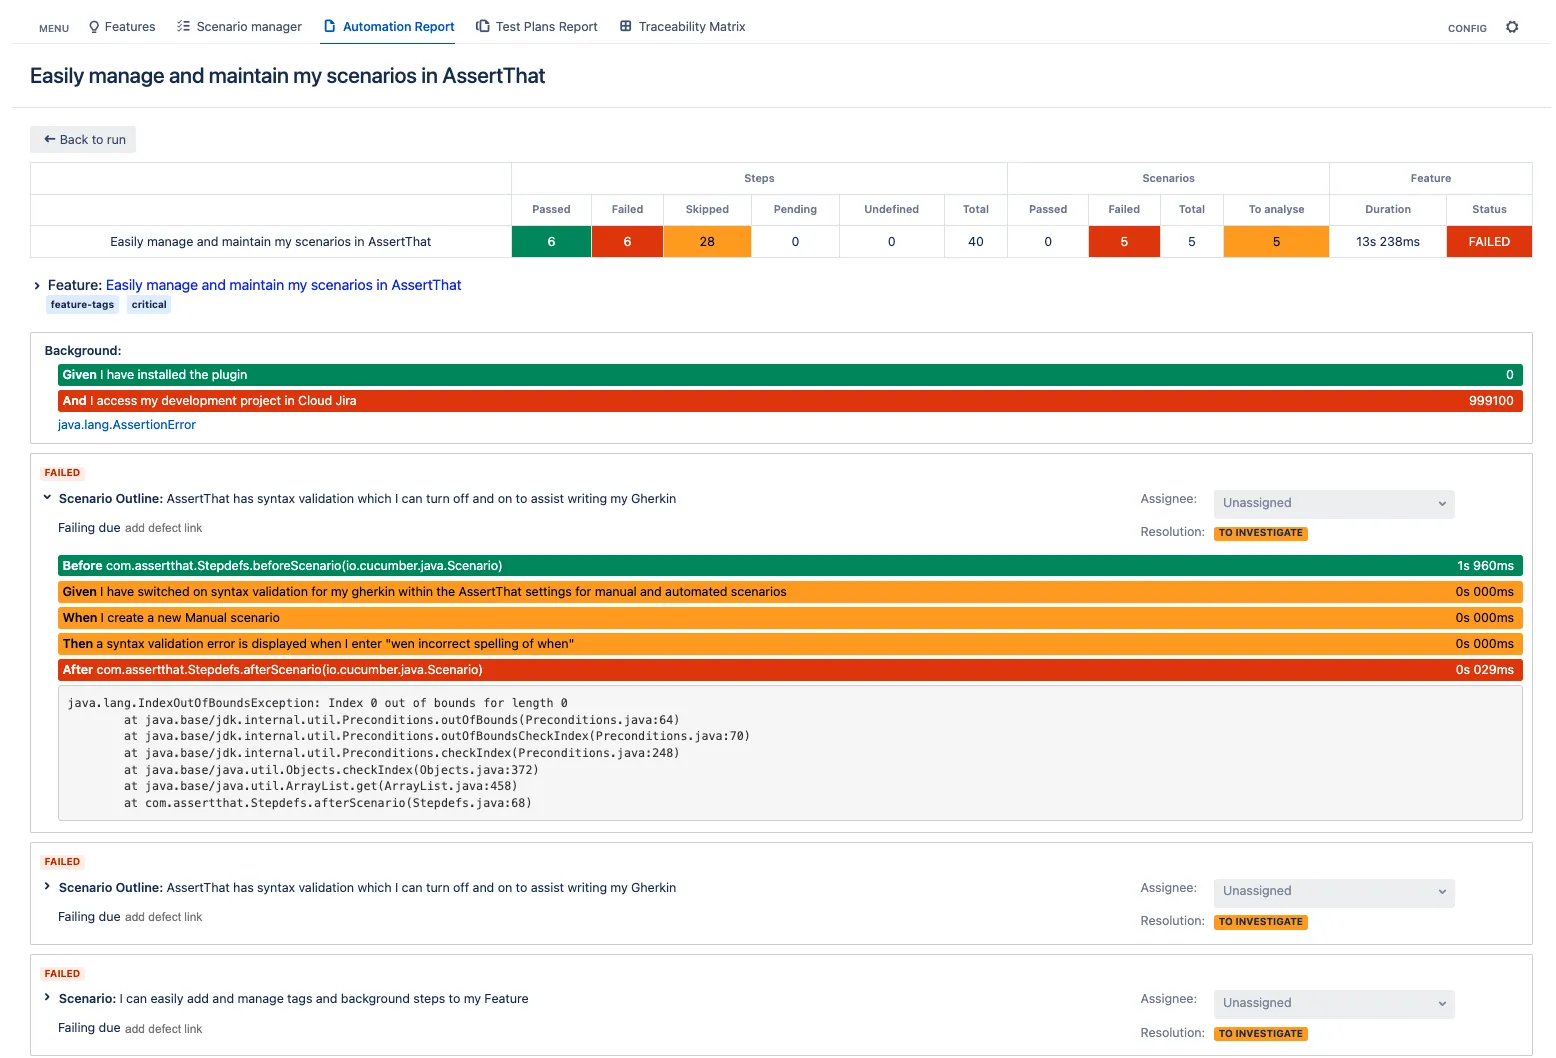This screenshot has height=1058, width=1556.
Task: Switch to Scenario manager tab
Action: click(x=239, y=27)
